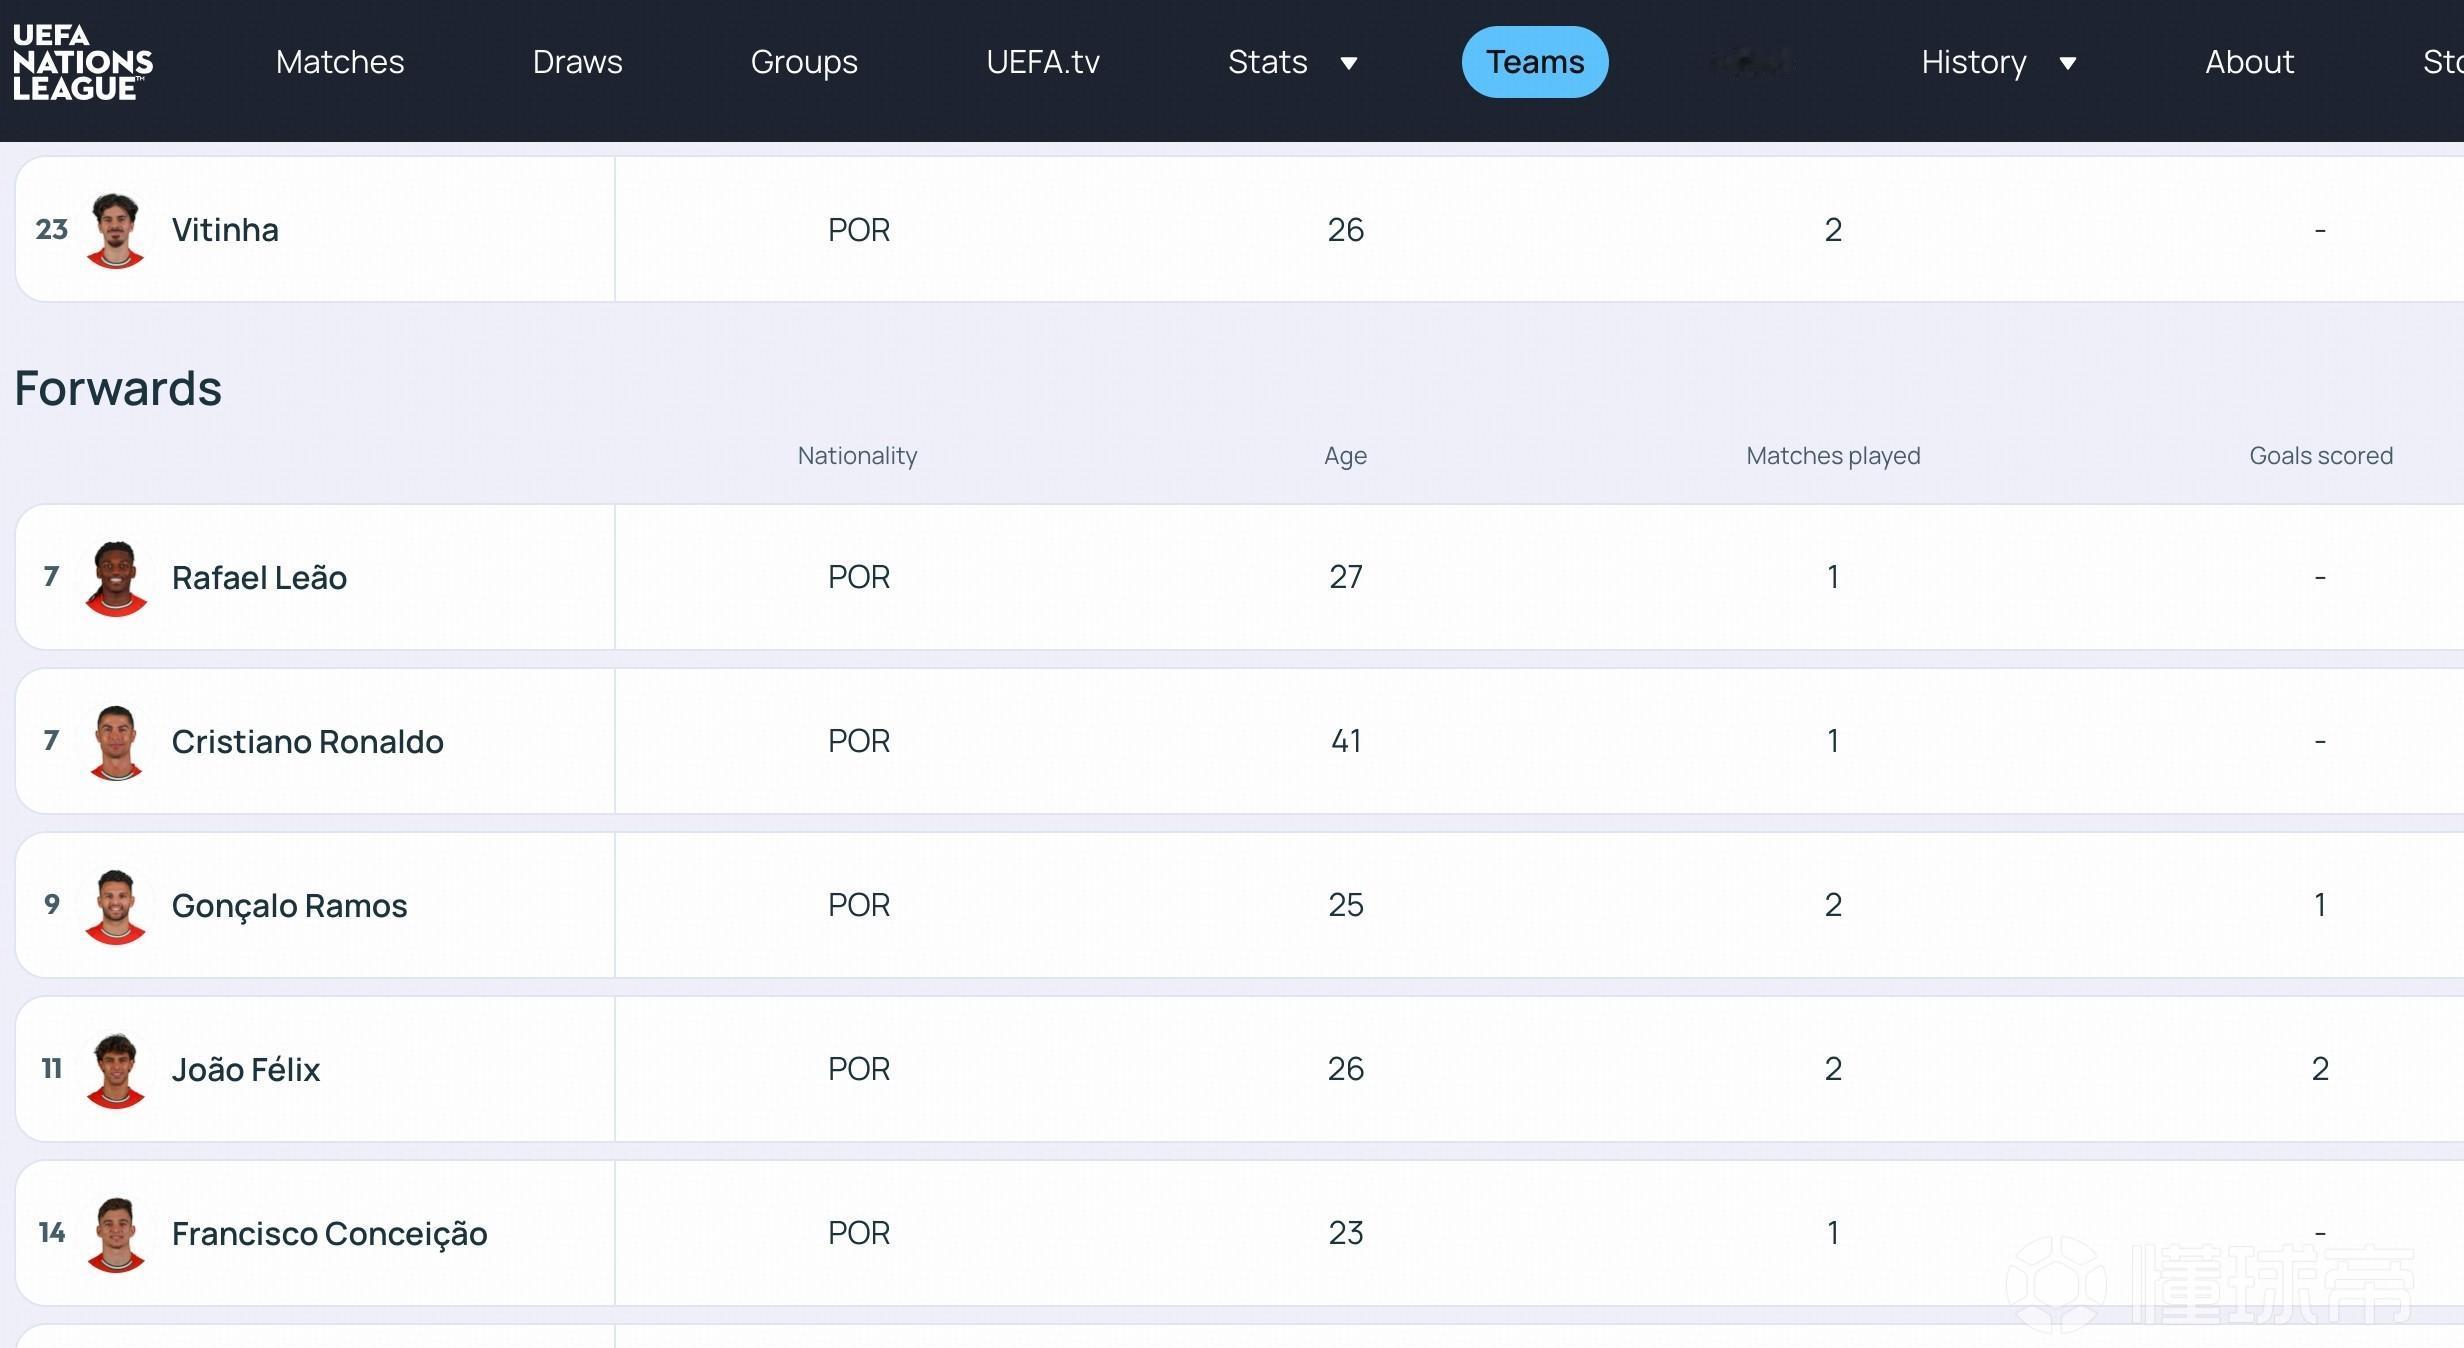This screenshot has height=1348, width=2464.
Task: Open Gonçalo Ramos's profile link
Action: click(289, 906)
